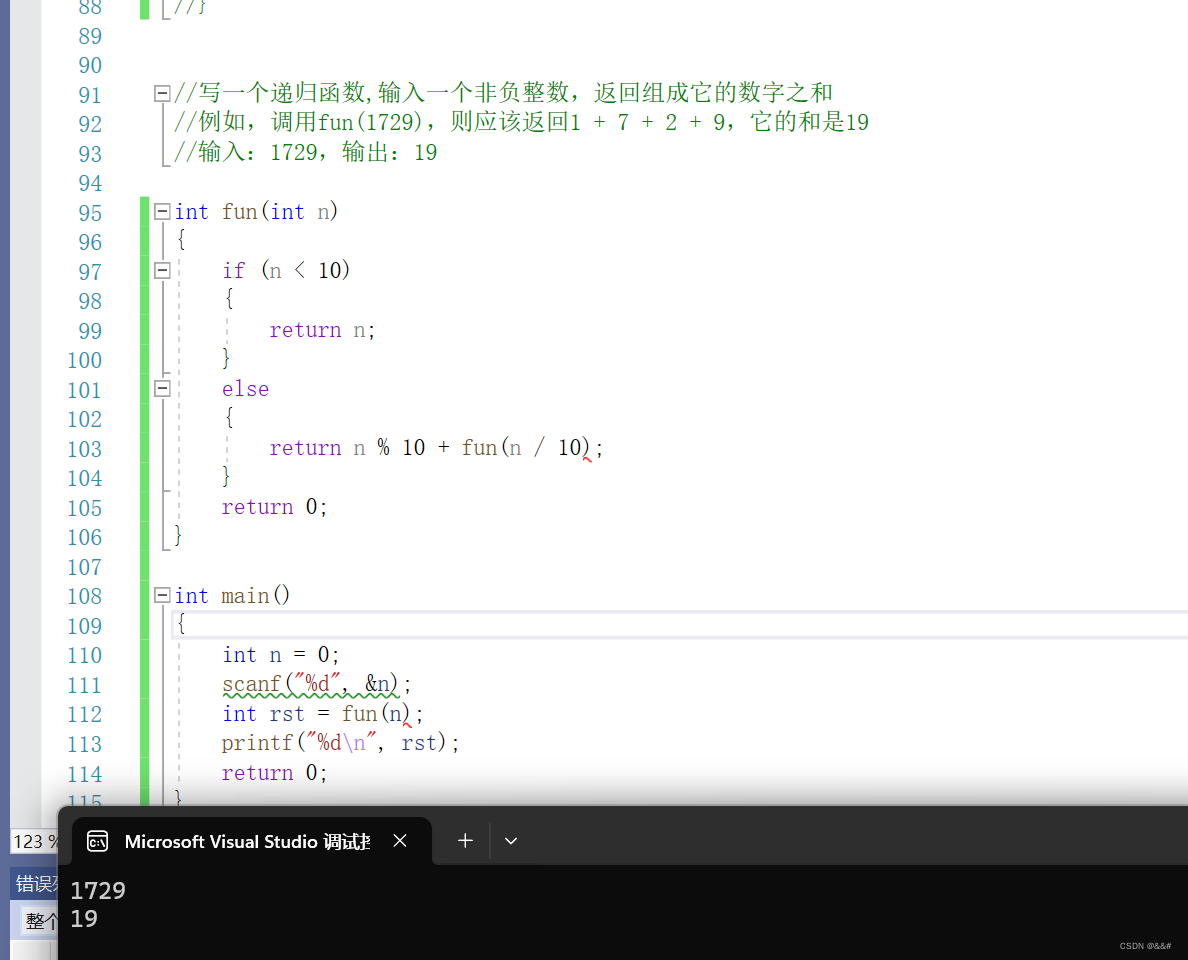Click the 'int rst = fun(n);' line

(323, 714)
